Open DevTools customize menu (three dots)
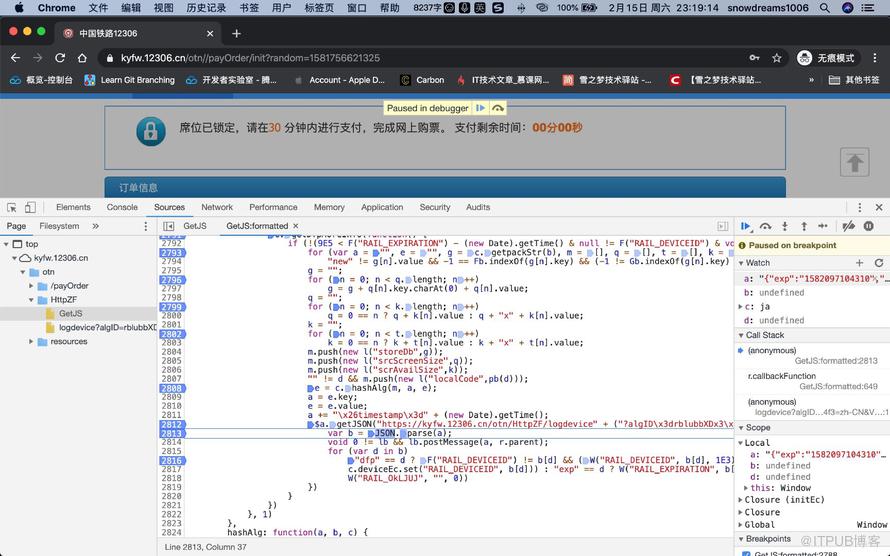Image resolution: width=890 pixels, height=556 pixels. tap(859, 208)
